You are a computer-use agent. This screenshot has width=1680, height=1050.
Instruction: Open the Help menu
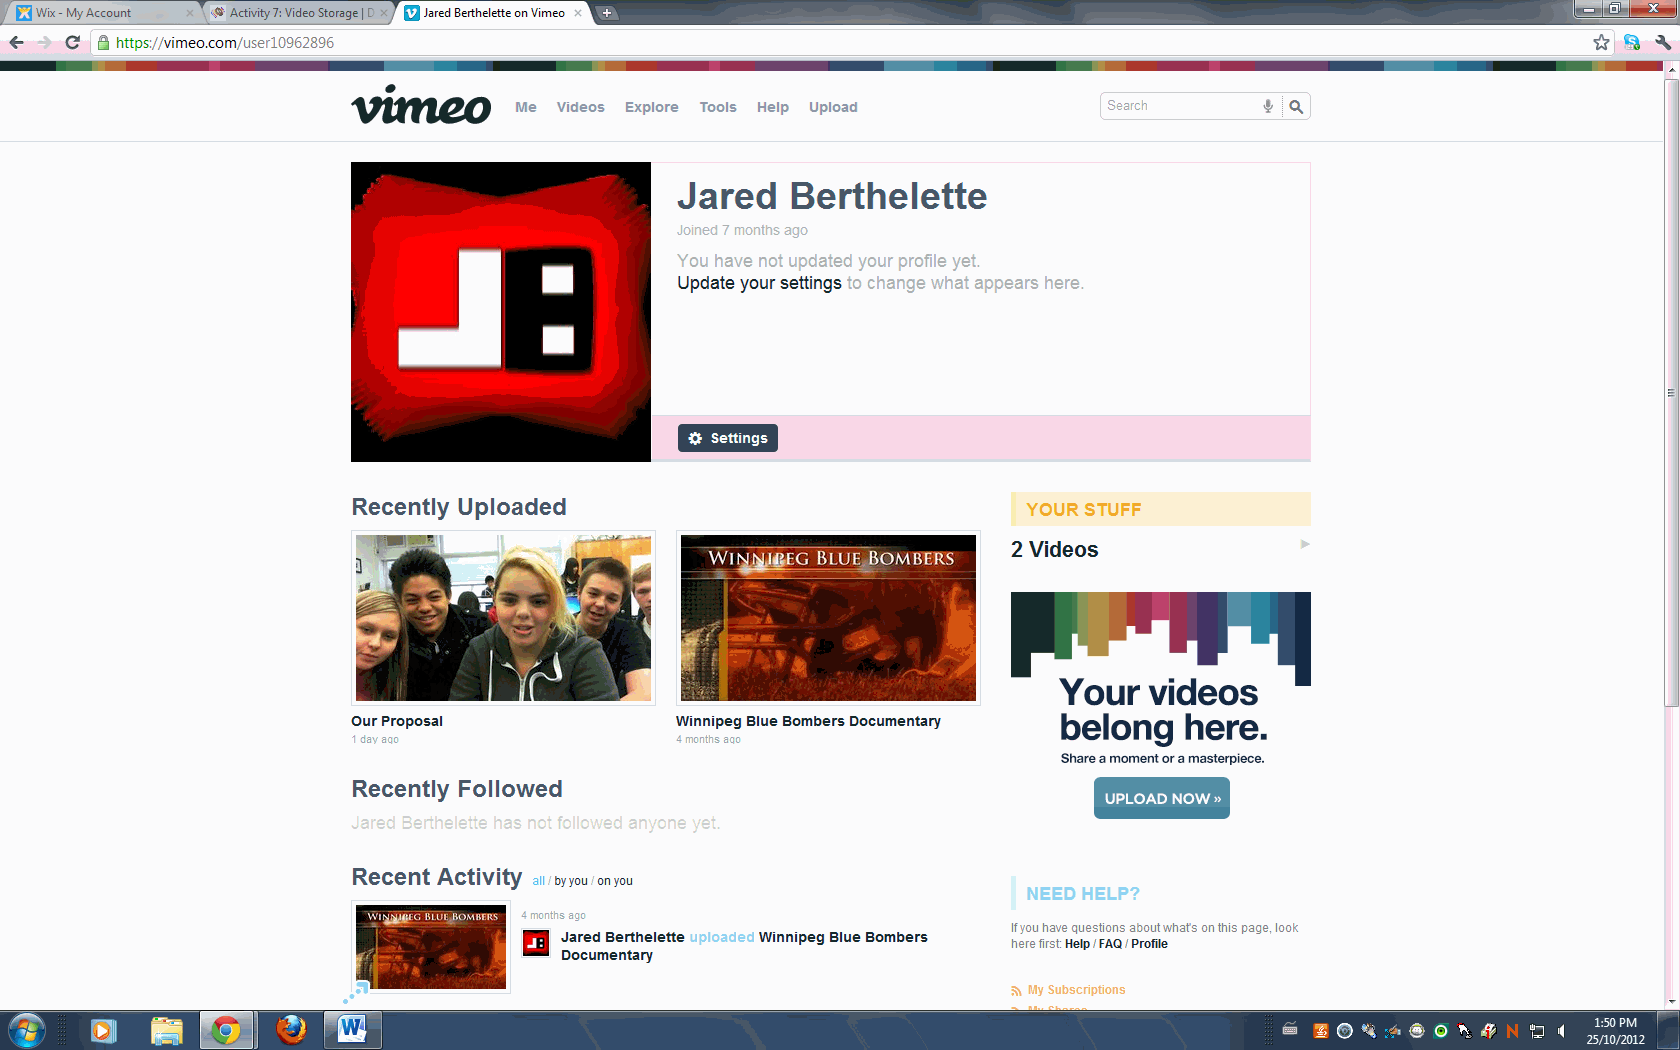click(x=773, y=107)
